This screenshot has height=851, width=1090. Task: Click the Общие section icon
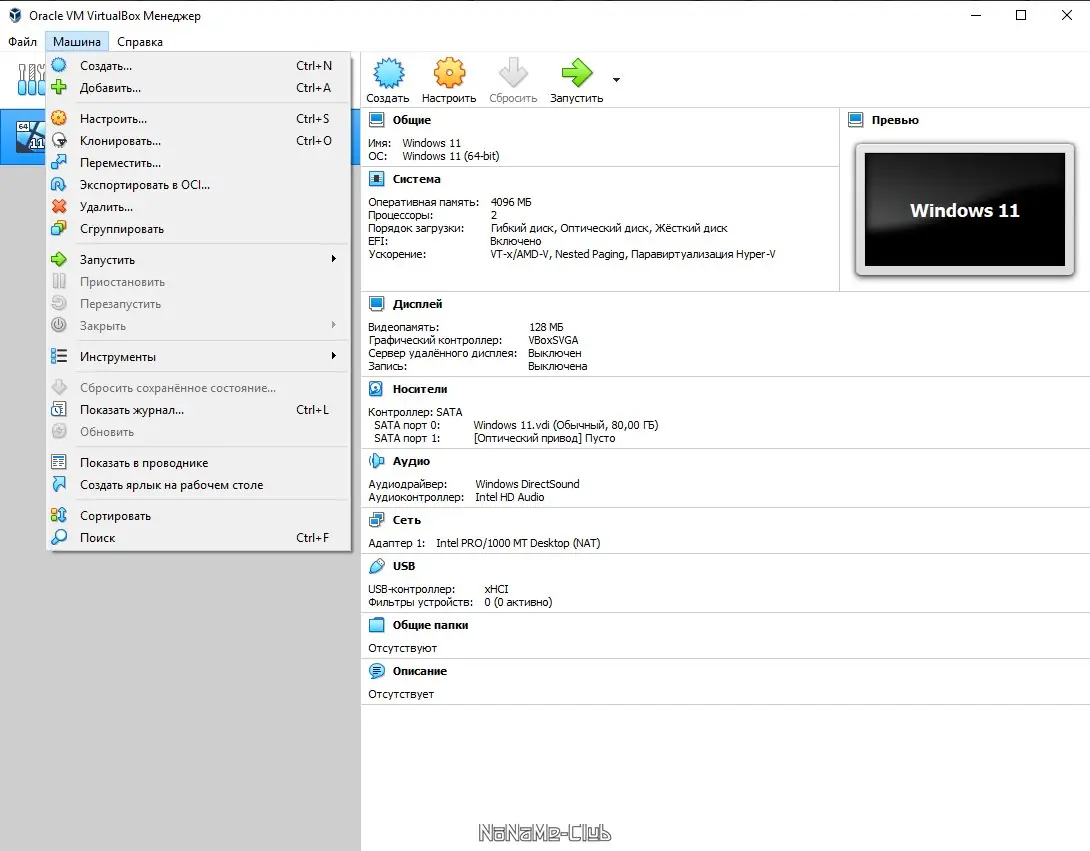pyautogui.click(x=376, y=120)
